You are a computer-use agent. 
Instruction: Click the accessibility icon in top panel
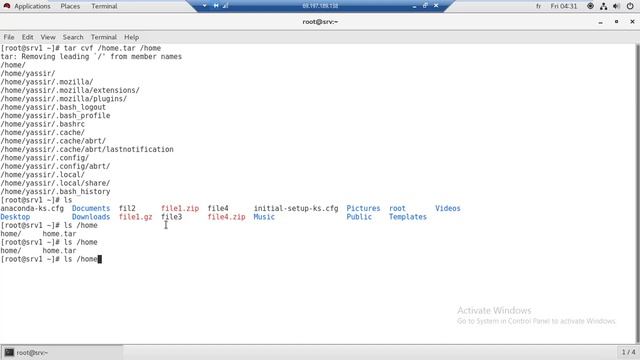coord(590,6)
